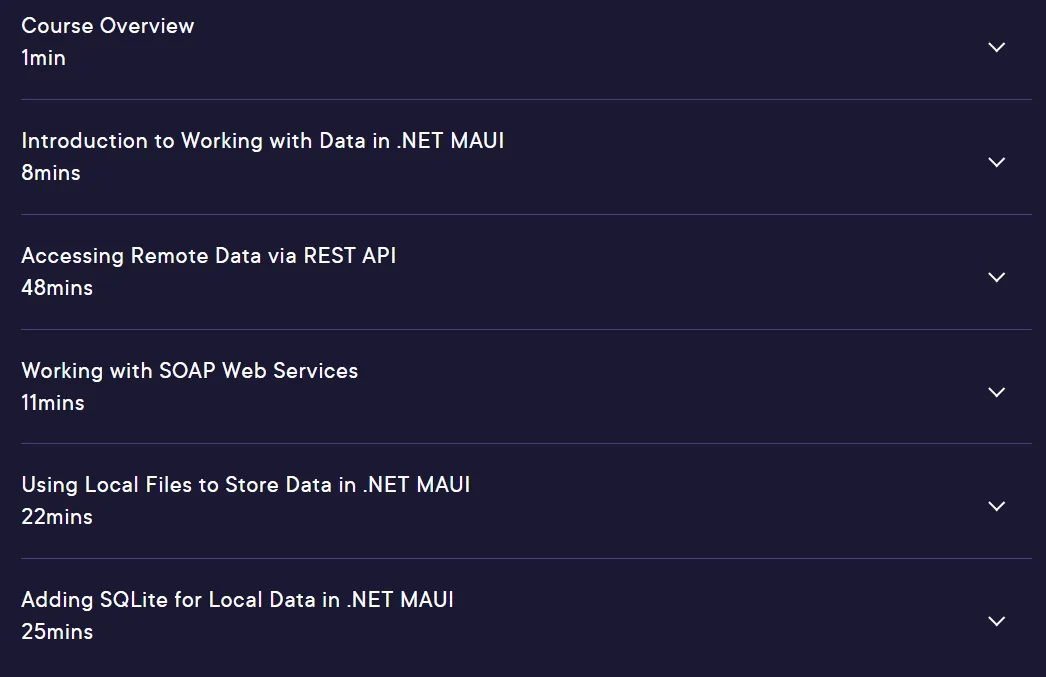This screenshot has width=1046, height=677.
Task: Click Working with SOAP Web Services title
Action: tap(189, 370)
